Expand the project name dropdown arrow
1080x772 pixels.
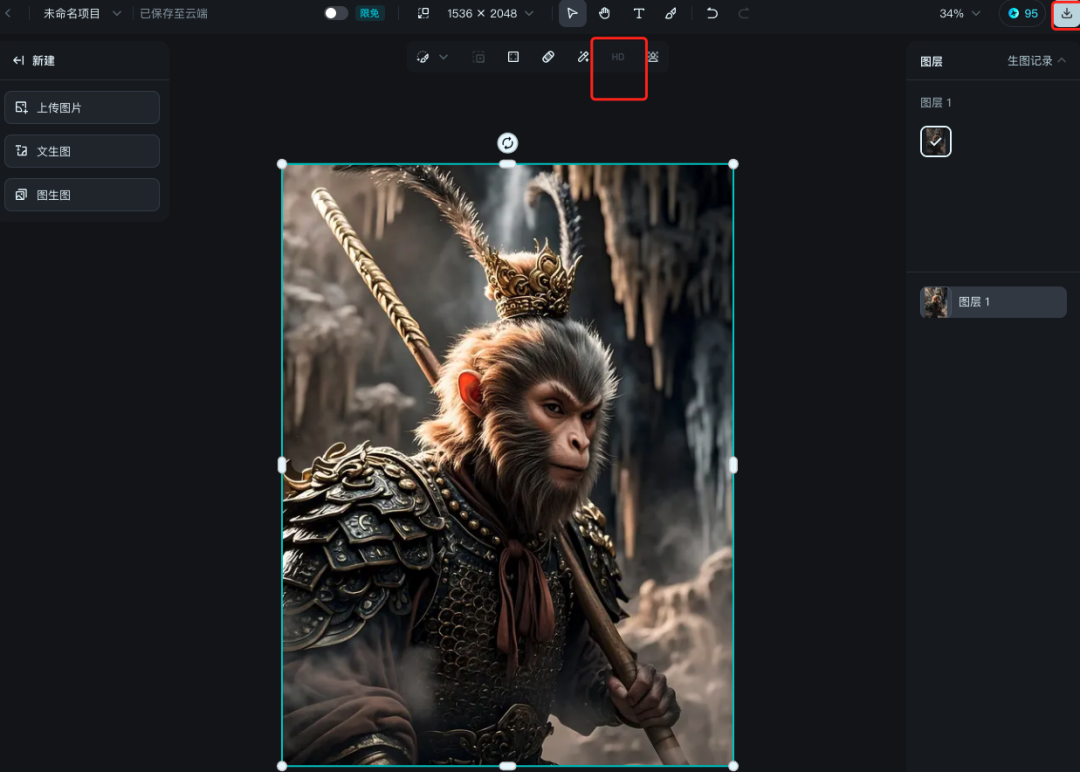pos(117,13)
